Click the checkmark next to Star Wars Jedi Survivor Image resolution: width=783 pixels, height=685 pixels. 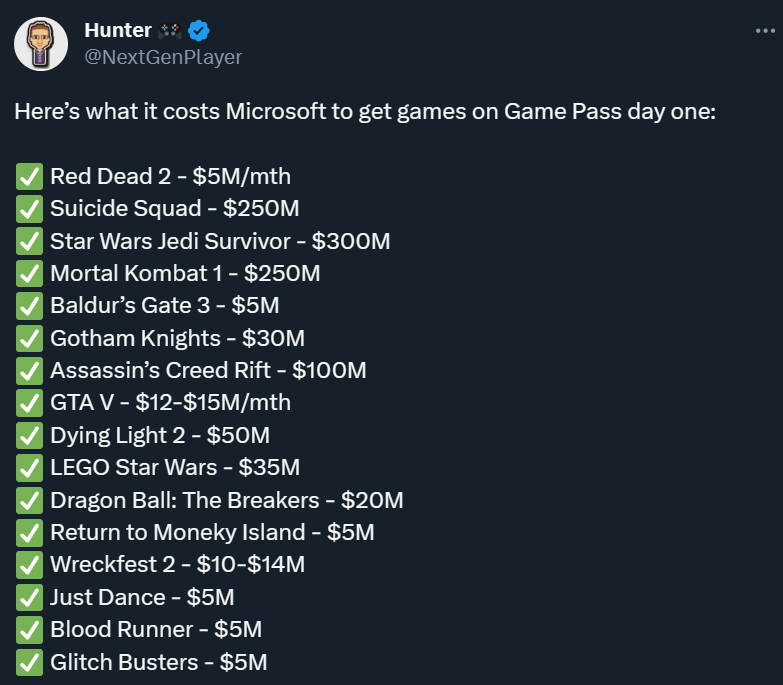29,241
